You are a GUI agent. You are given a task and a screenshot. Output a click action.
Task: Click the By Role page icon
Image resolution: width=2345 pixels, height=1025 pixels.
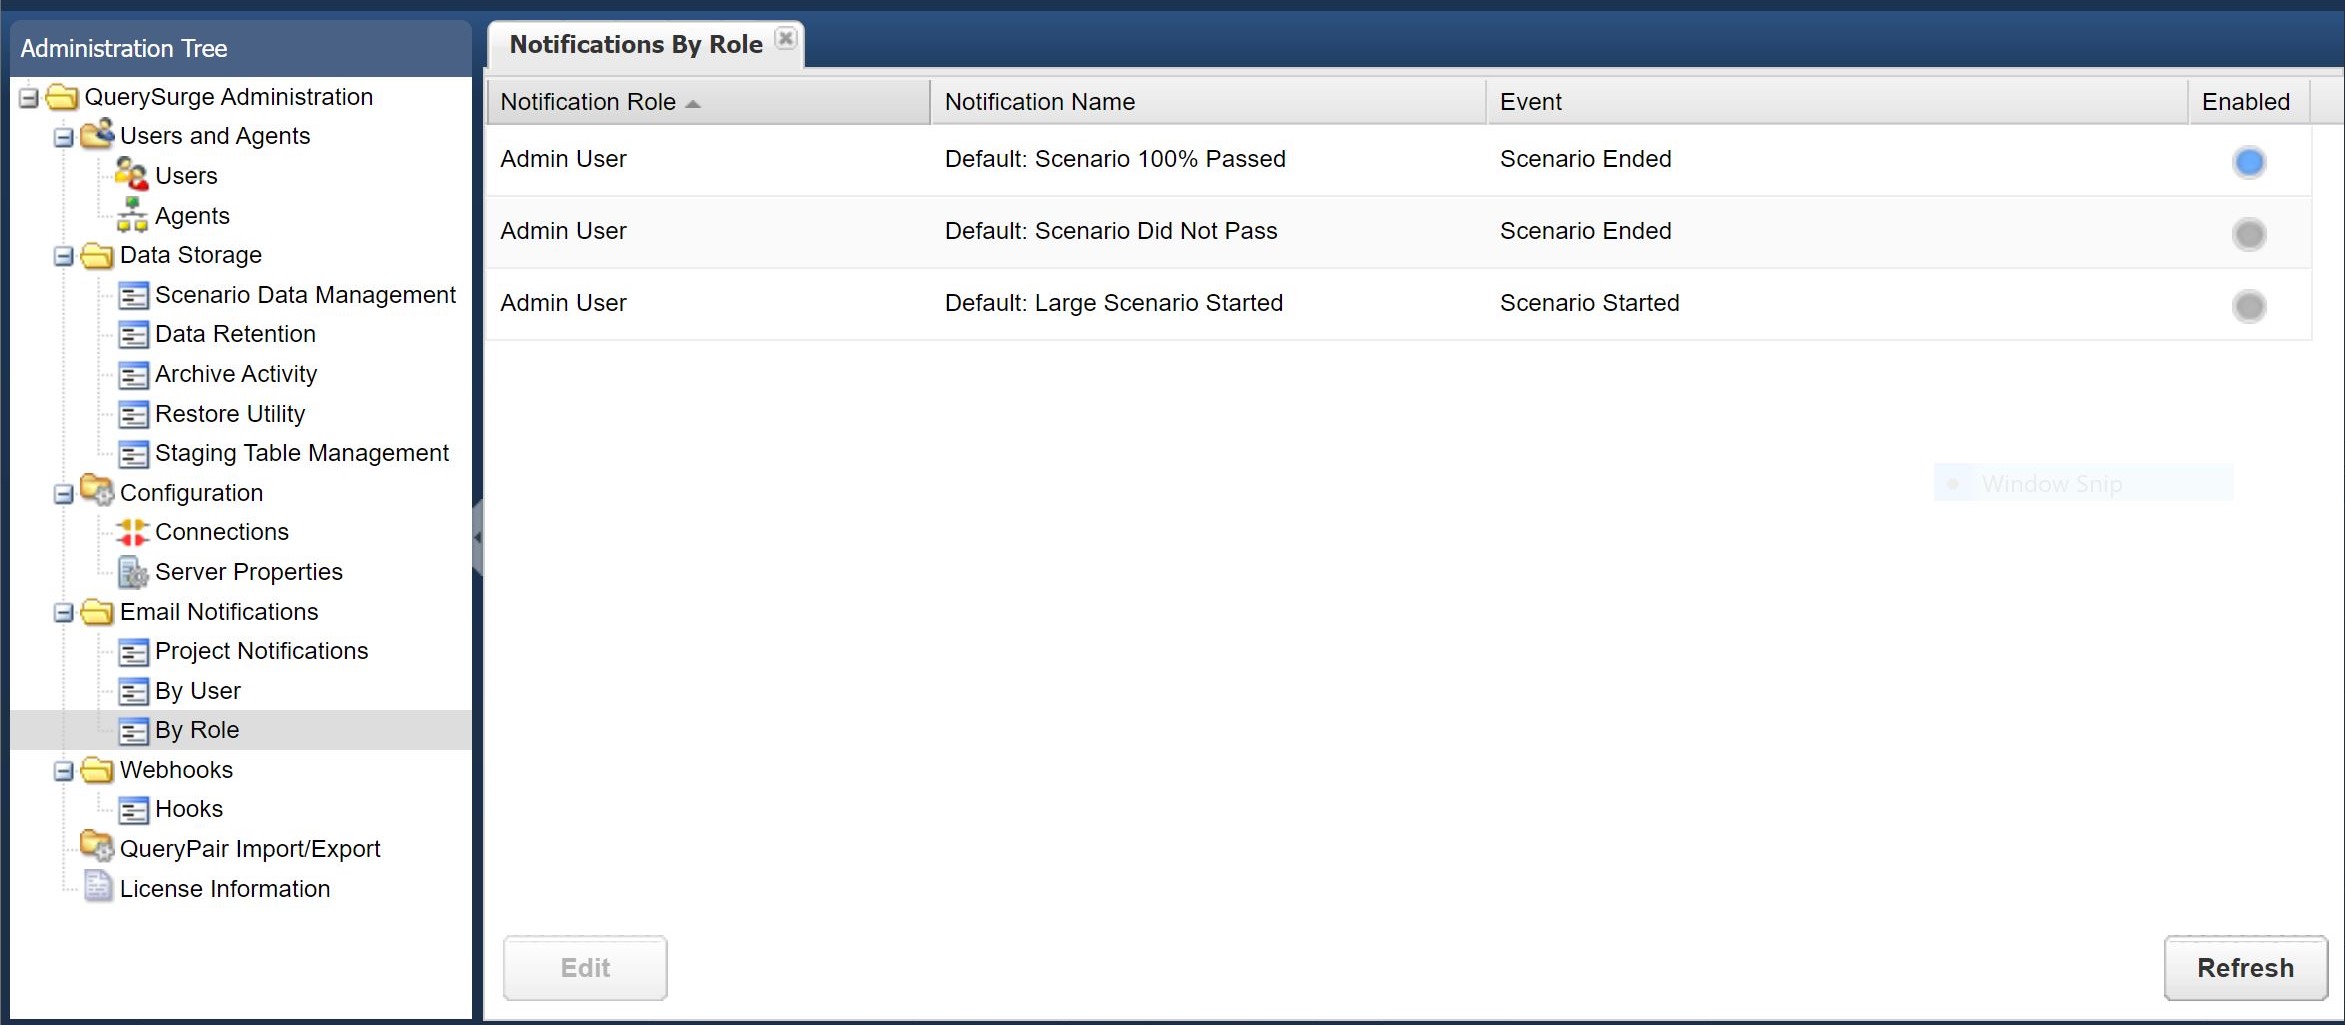coord(133,731)
